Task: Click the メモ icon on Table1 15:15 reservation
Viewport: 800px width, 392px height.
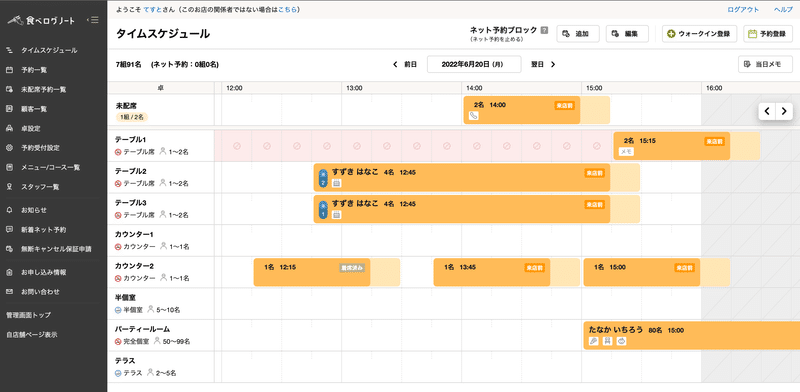Action: point(626,152)
